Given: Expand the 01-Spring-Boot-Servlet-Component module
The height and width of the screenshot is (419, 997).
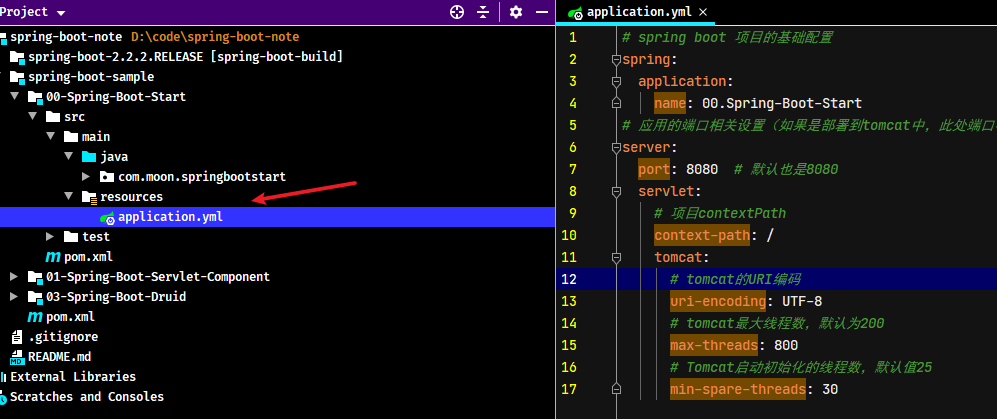Looking at the screenshot, I should pos(14,277).
